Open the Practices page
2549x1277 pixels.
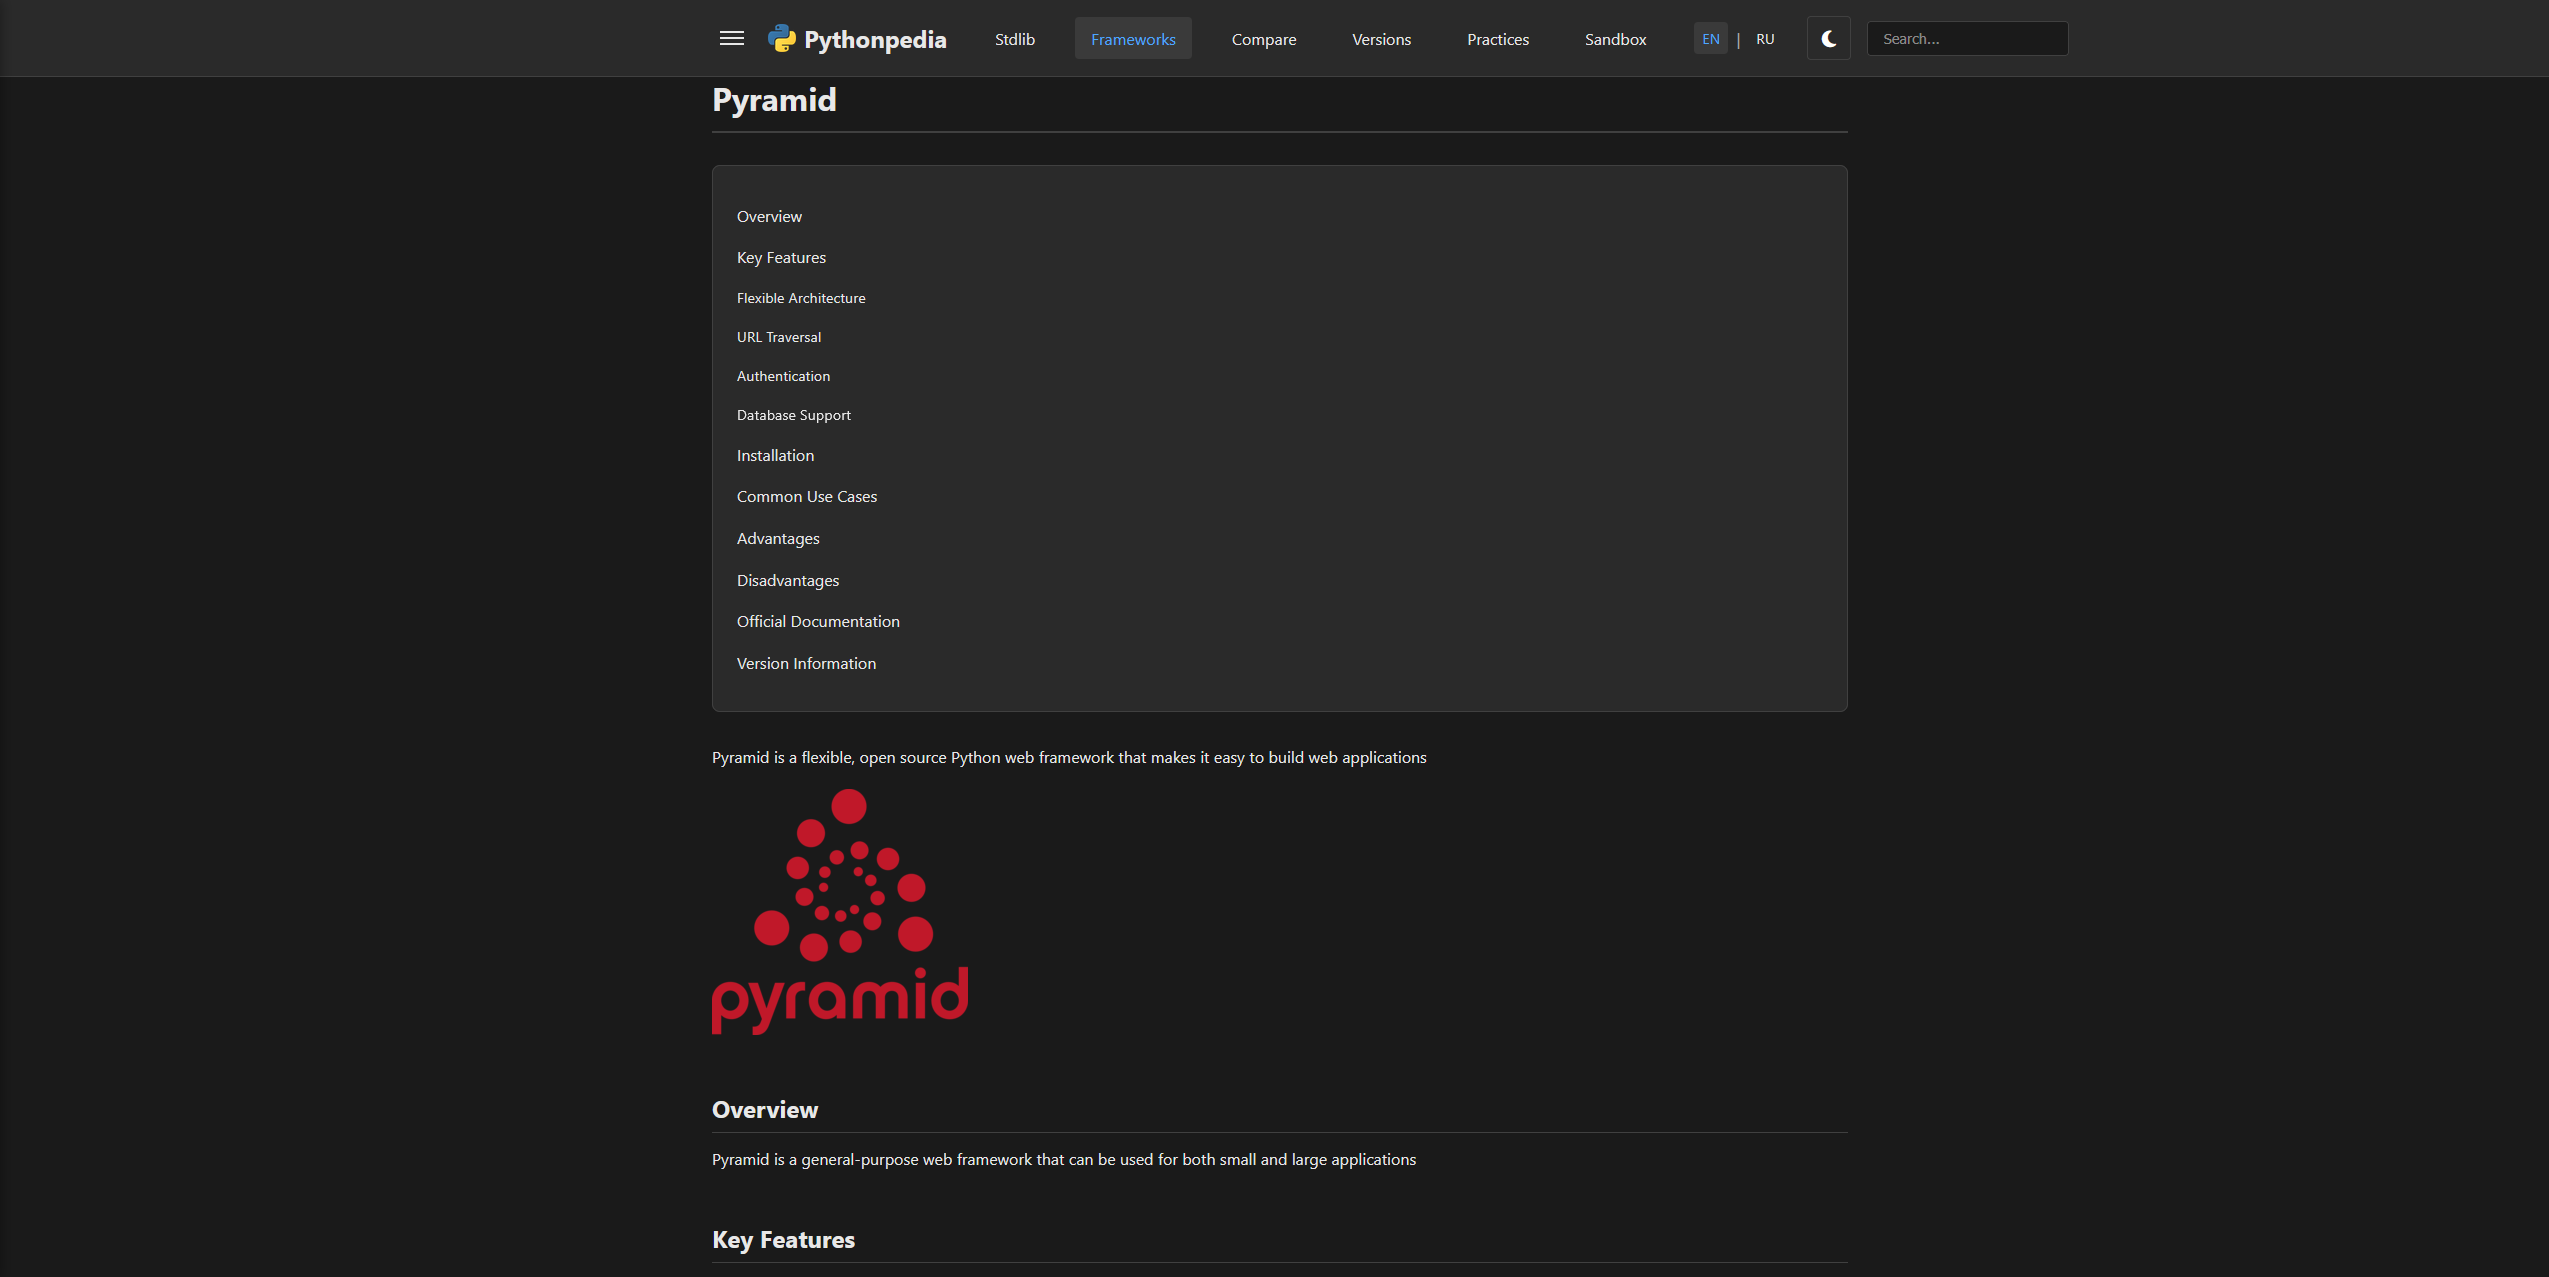coord(1497,39)
